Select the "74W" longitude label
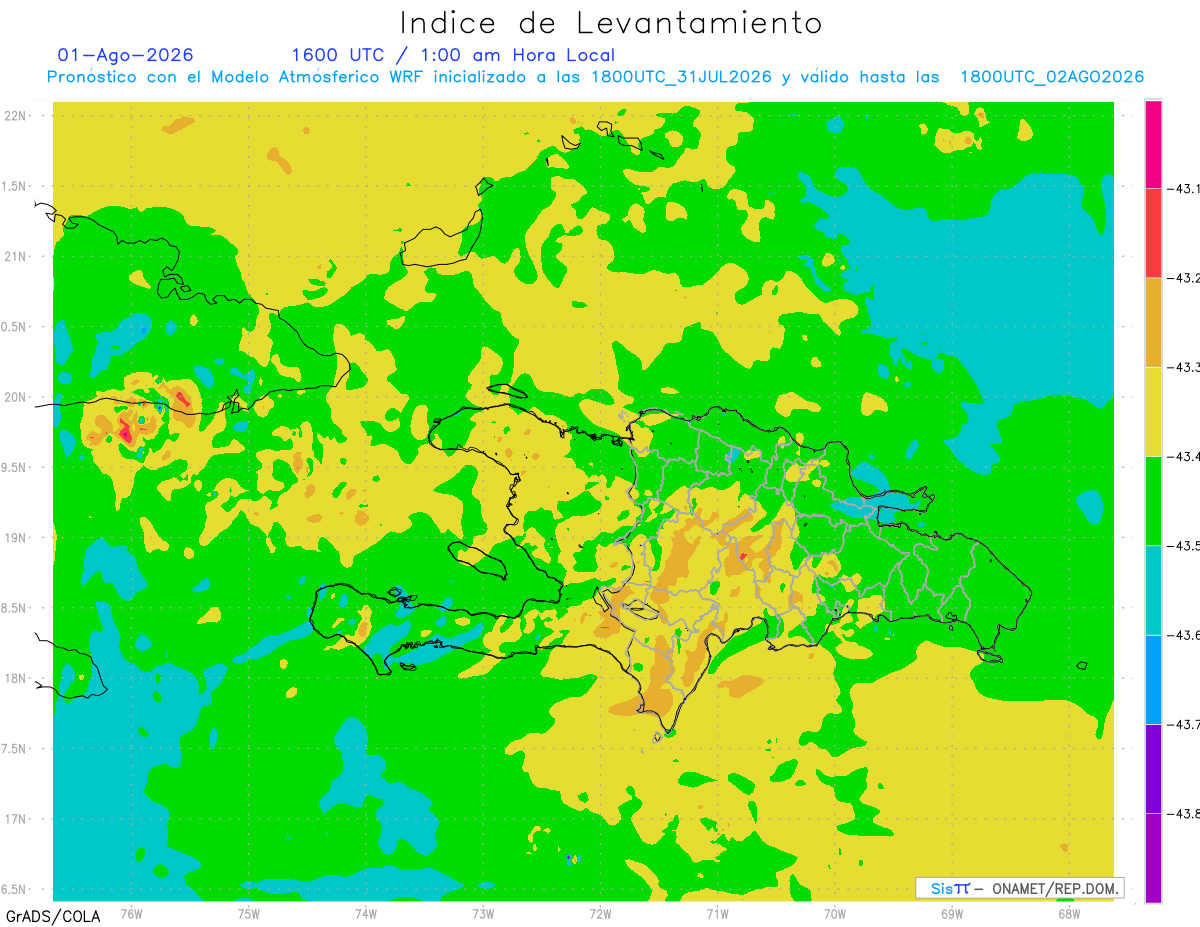Image resolution: width=1200 pixels, height=927 pixels. [x=366, y=913]
